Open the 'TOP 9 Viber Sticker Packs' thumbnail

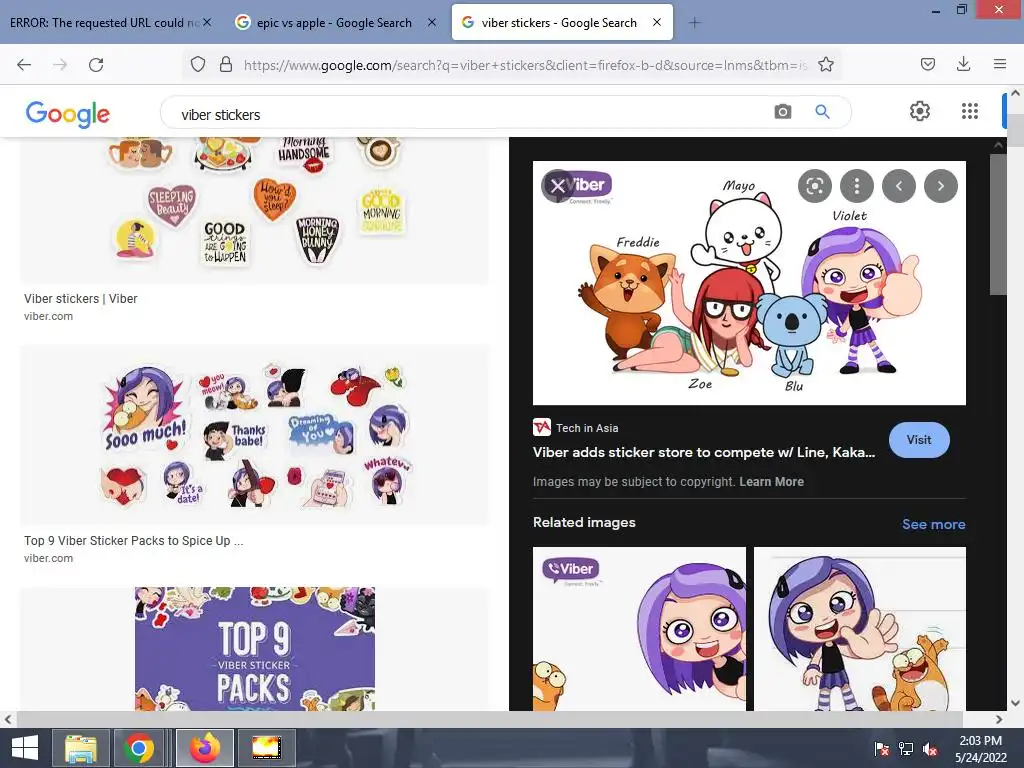coord(254,648)
